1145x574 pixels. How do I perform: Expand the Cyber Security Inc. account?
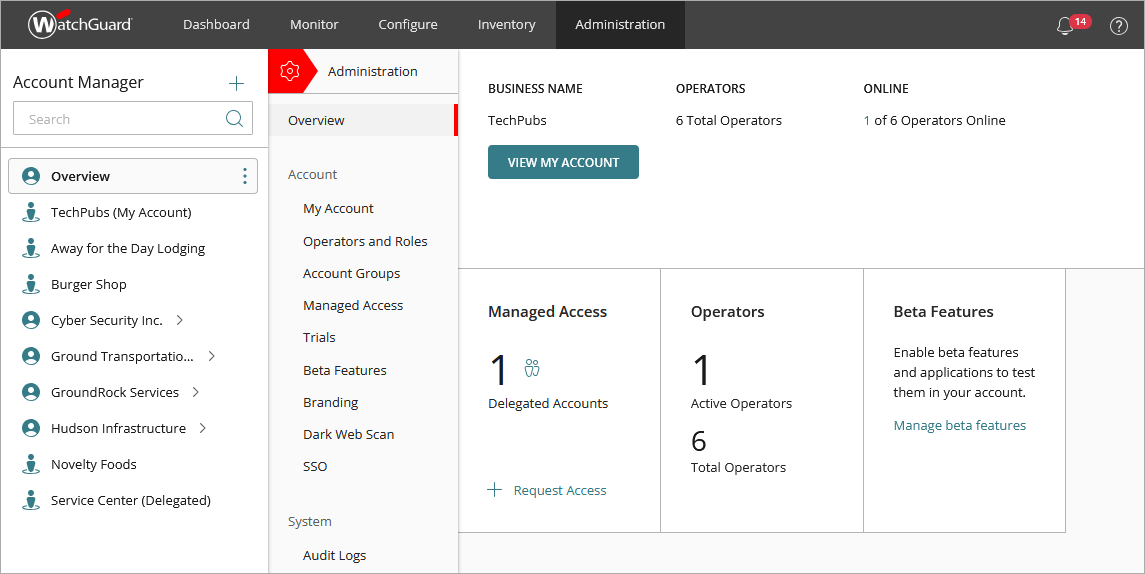[180, 320]
